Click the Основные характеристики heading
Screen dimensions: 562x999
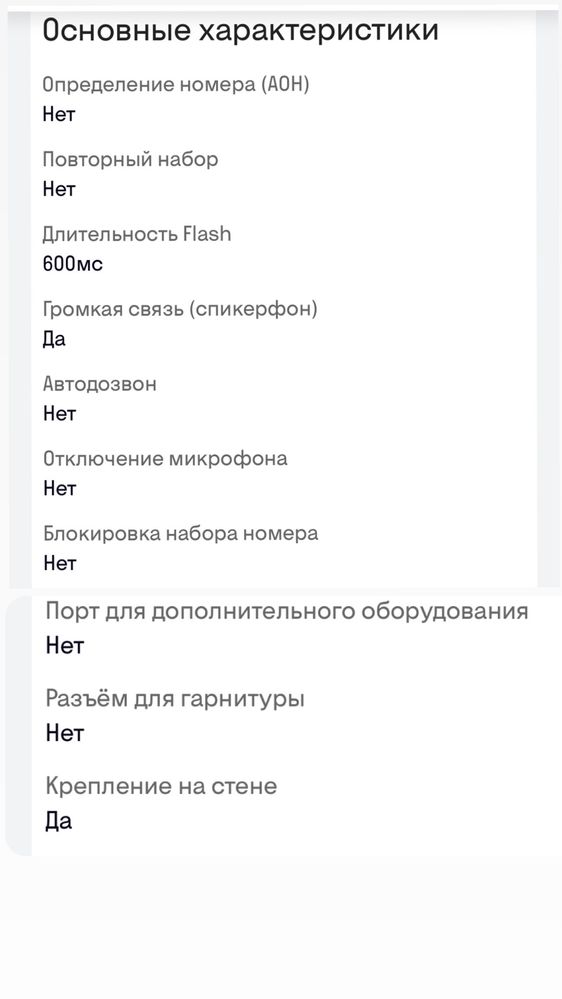pyautogui.click(x=240, y=31)
